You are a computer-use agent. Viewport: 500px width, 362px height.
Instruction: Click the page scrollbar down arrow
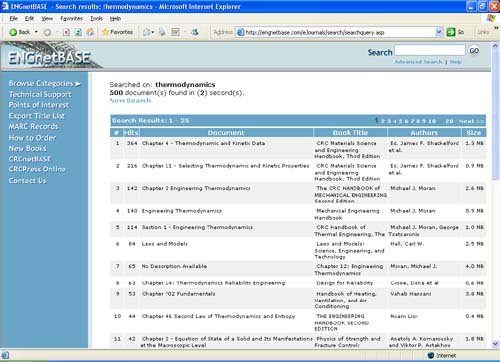(x=495, y=344)
